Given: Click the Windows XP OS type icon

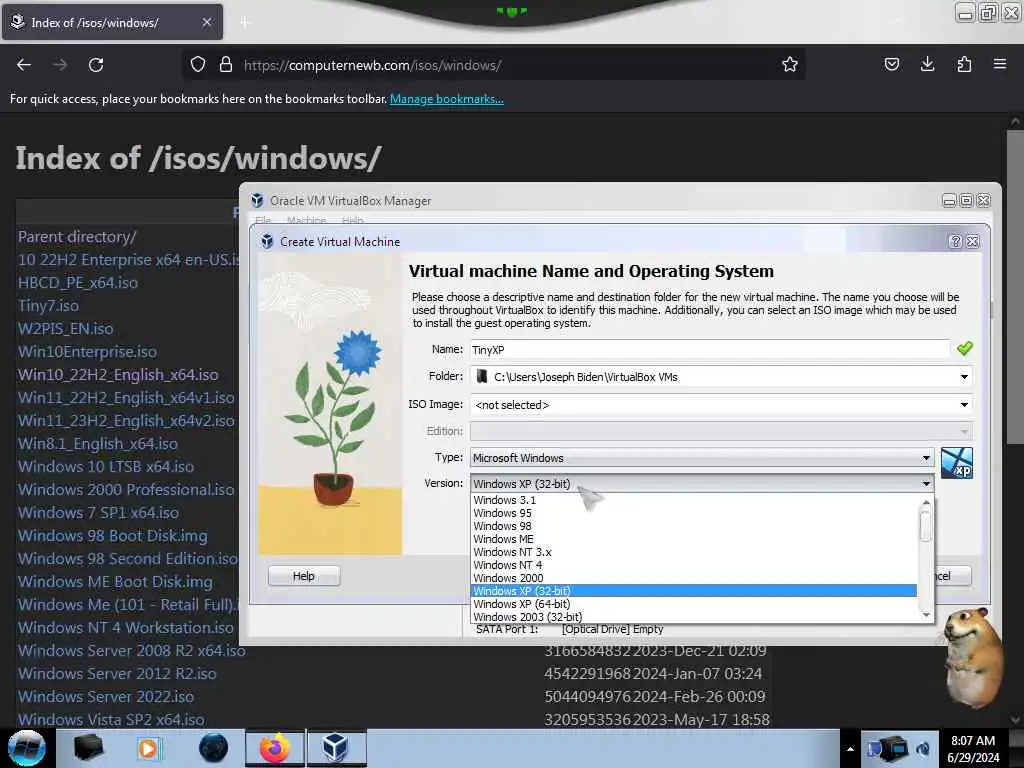Looking at the screenshot, I should point(957,463).
